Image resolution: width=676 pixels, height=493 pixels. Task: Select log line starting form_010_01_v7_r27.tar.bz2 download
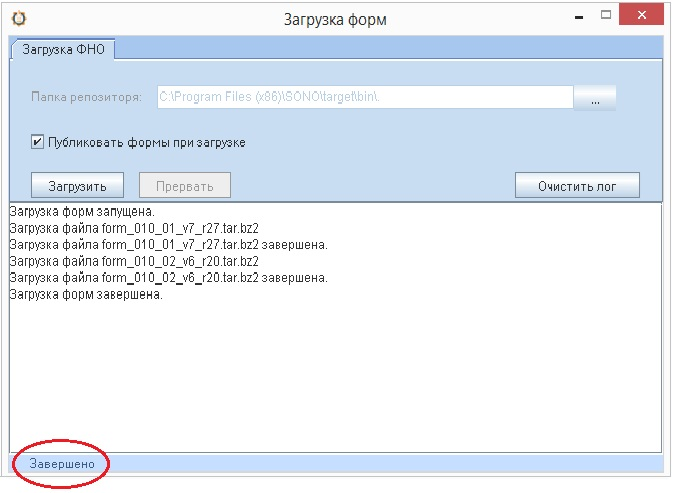134,228
